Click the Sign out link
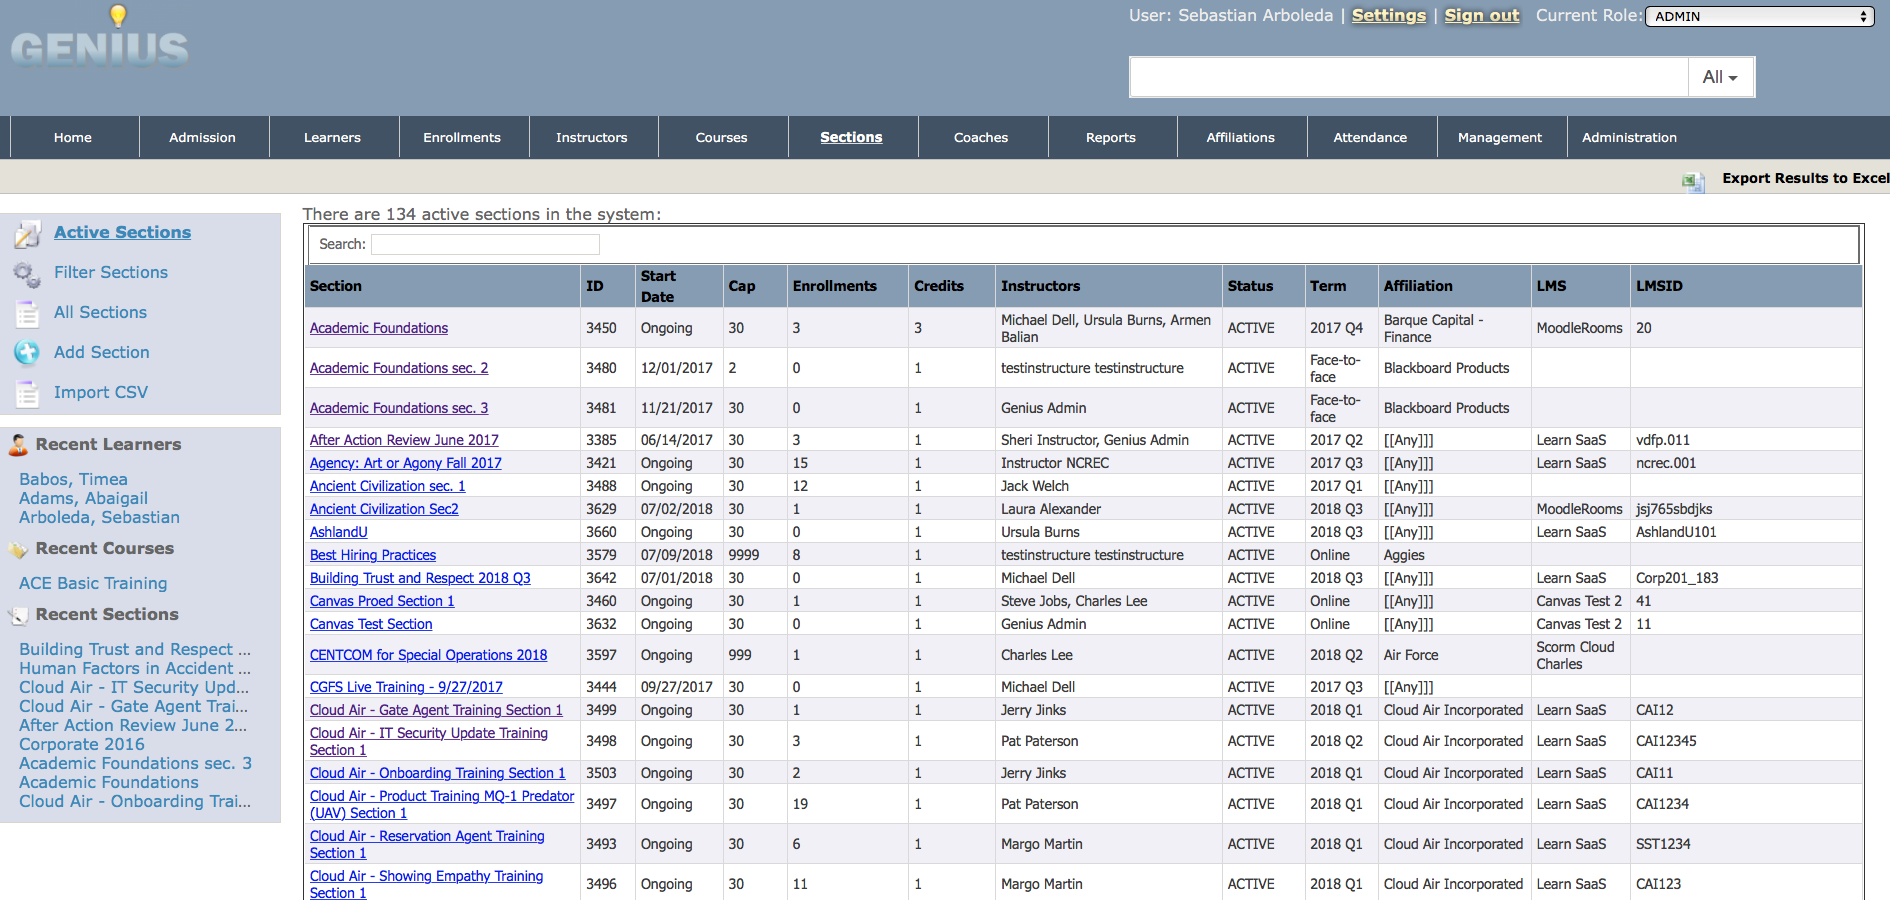 click(1481, 16)
